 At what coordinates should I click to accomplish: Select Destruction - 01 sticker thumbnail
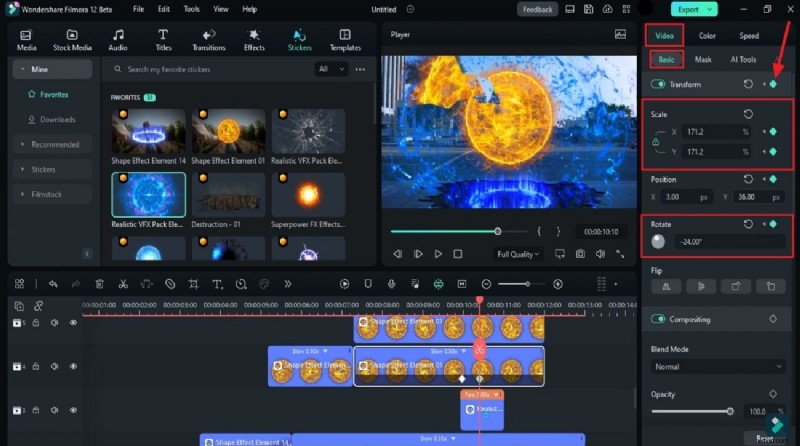tap(228, 195)
